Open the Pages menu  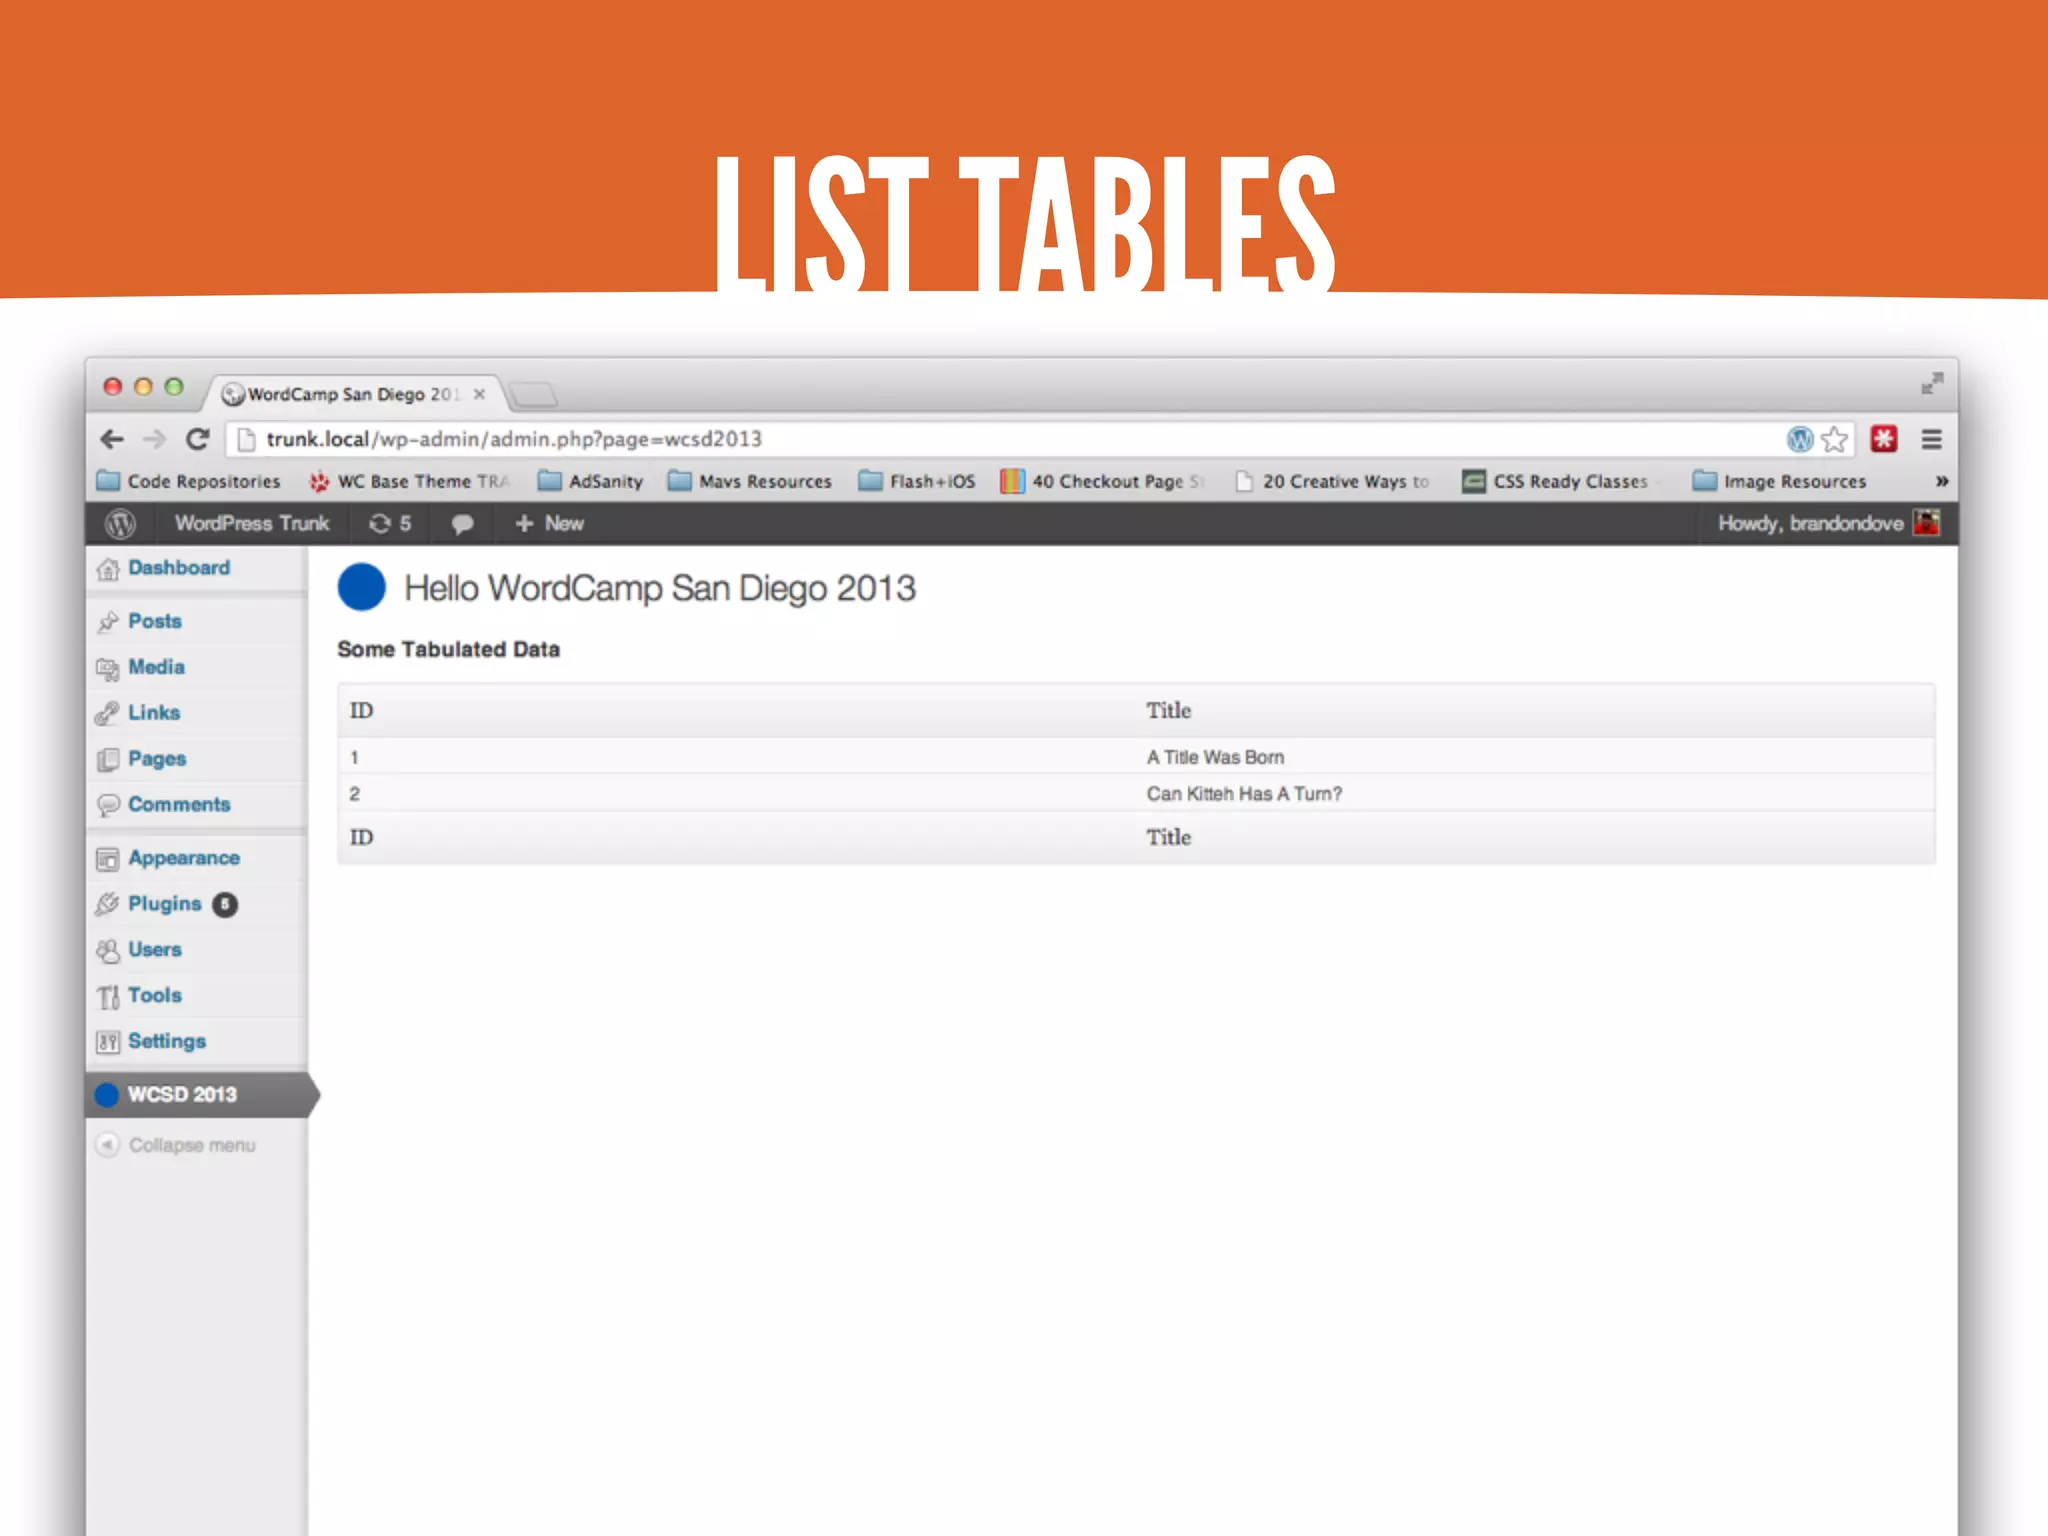point(157,759)
